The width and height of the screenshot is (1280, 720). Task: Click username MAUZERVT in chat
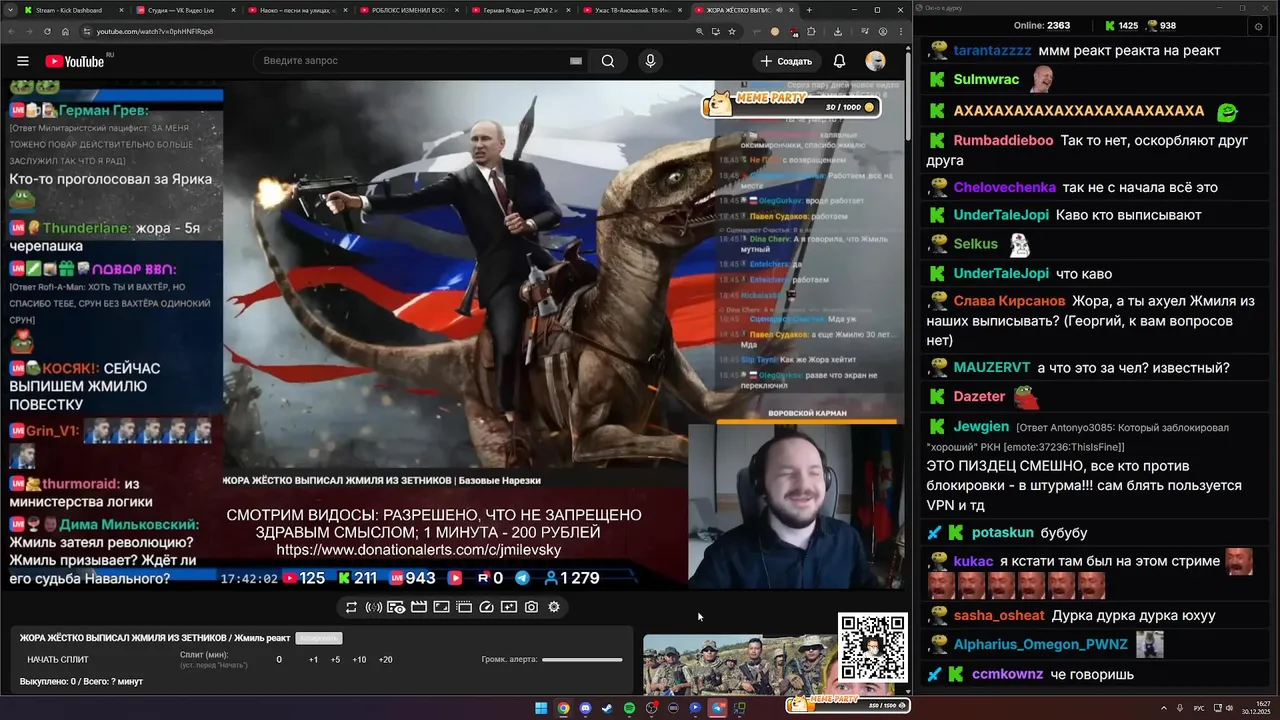coord(993,368)
